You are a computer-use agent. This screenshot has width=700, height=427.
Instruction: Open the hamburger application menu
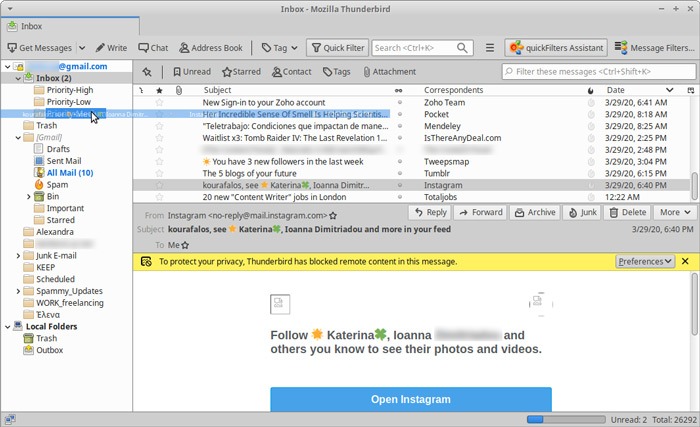click(490, 48)
